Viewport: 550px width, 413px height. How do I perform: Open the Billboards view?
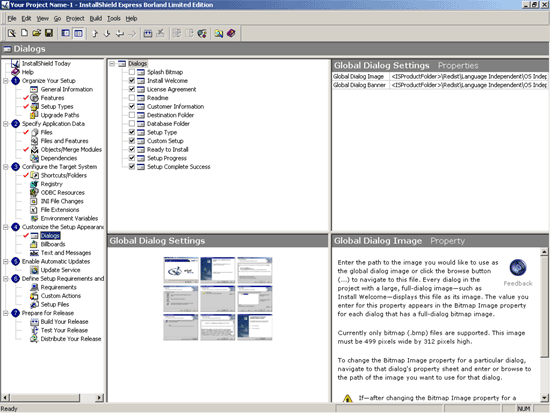click(53, 244)
